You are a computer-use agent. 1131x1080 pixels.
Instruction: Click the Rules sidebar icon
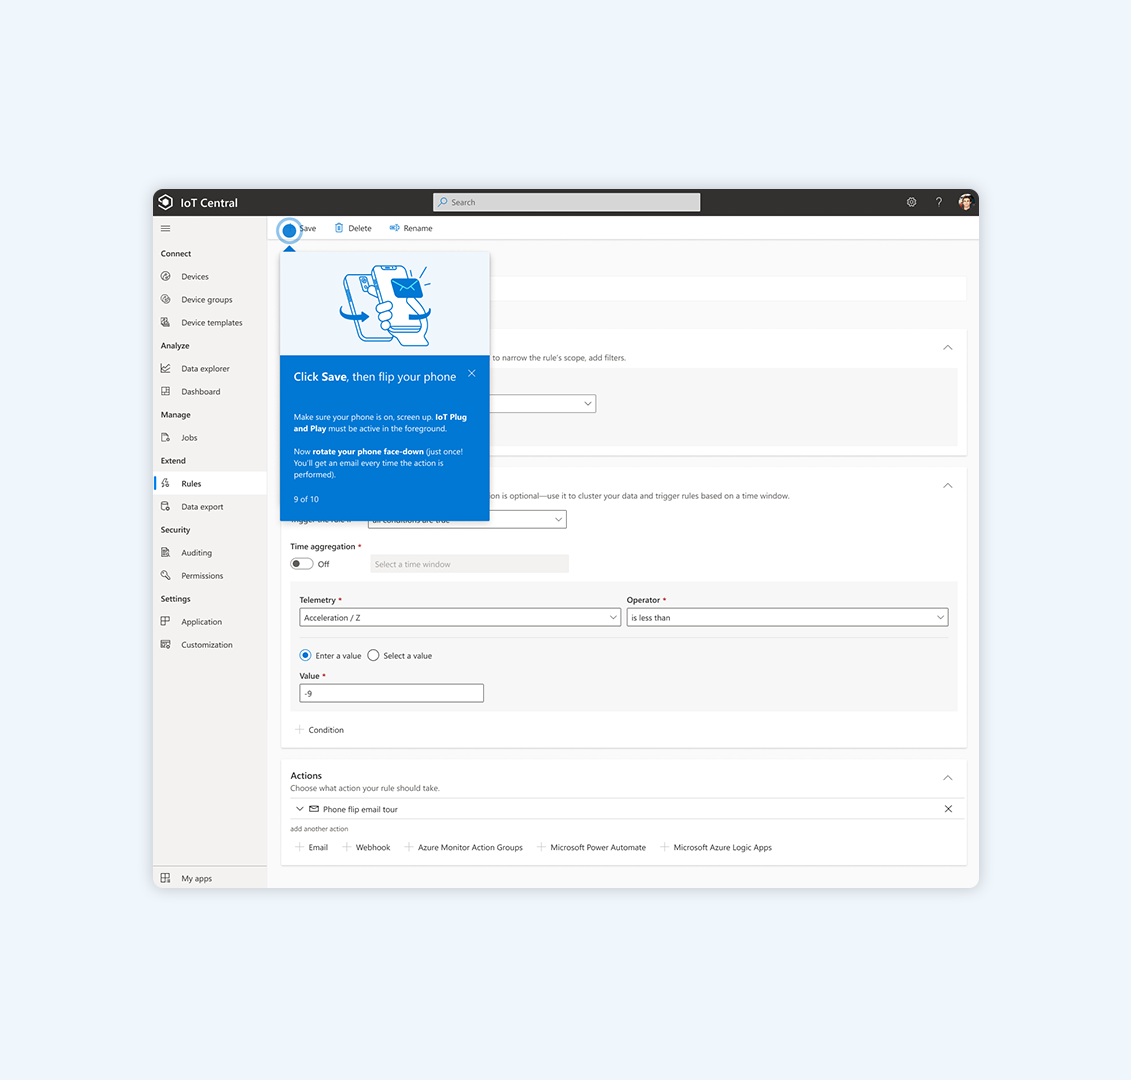(166, 483)
